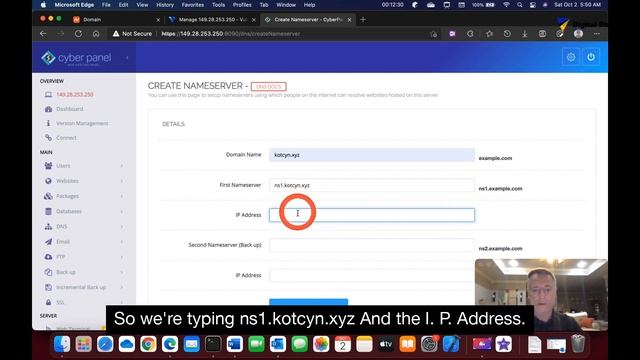Viewport: 640px width, 360px height.
Task: Open the Back up sidebar icon
Action: [x=48, y=272]
